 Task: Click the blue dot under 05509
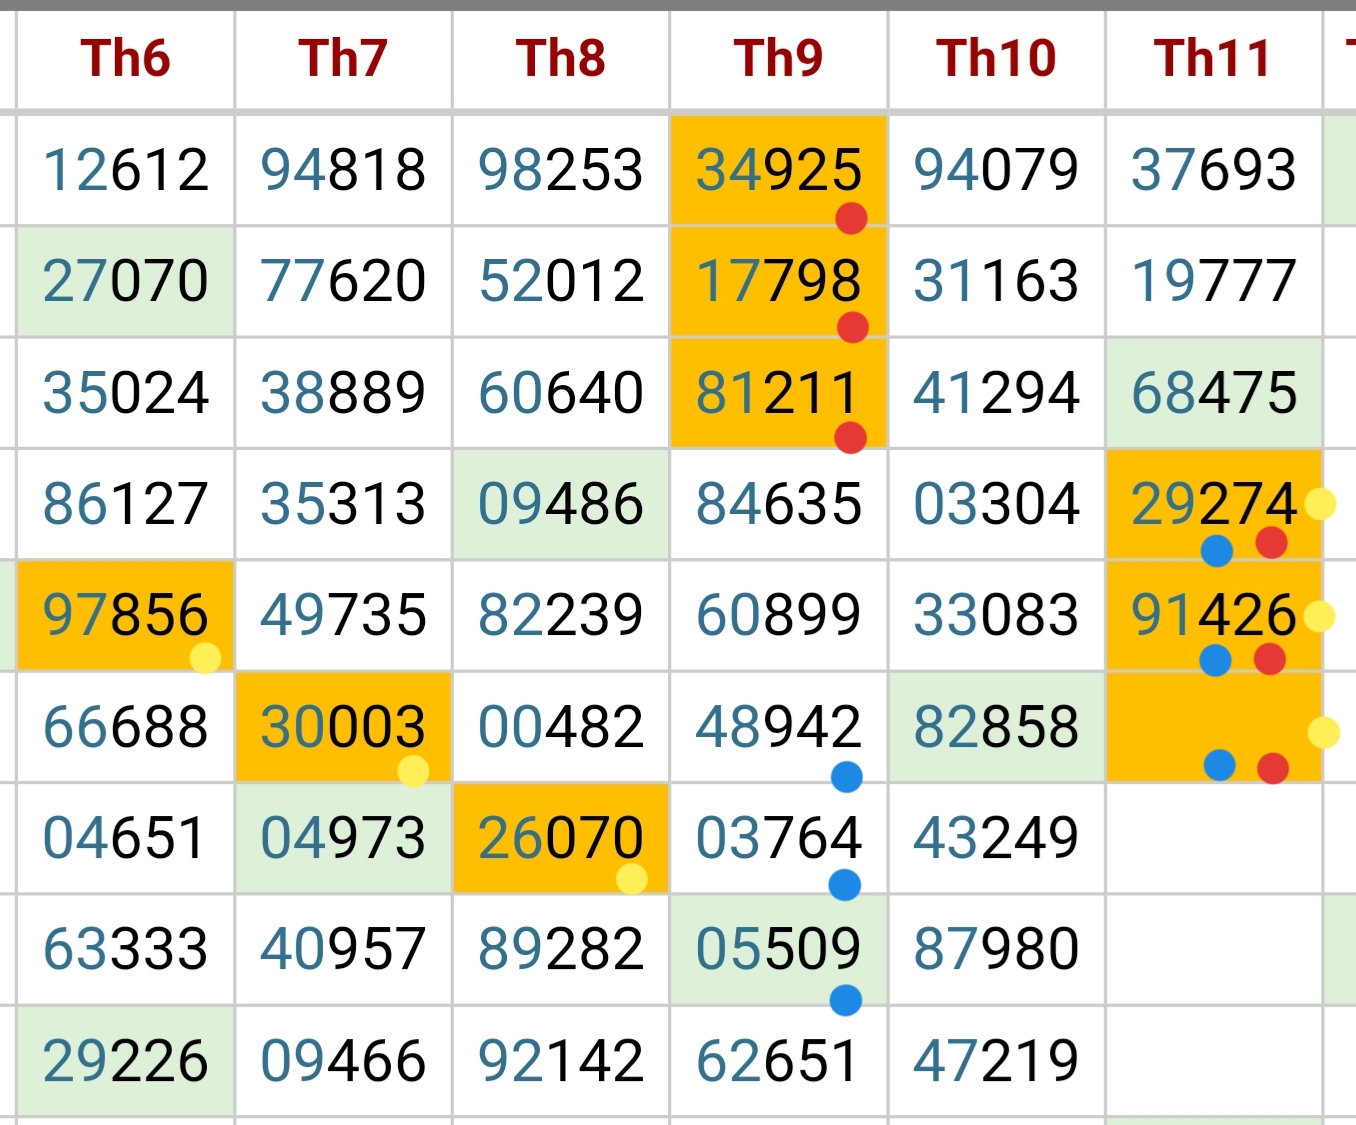(845, 1000)
